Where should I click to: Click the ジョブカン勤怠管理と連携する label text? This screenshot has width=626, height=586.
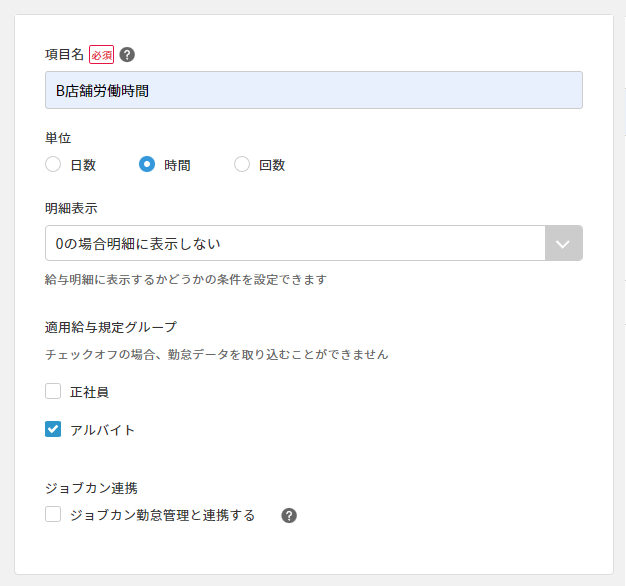click(x=162, y=516)
